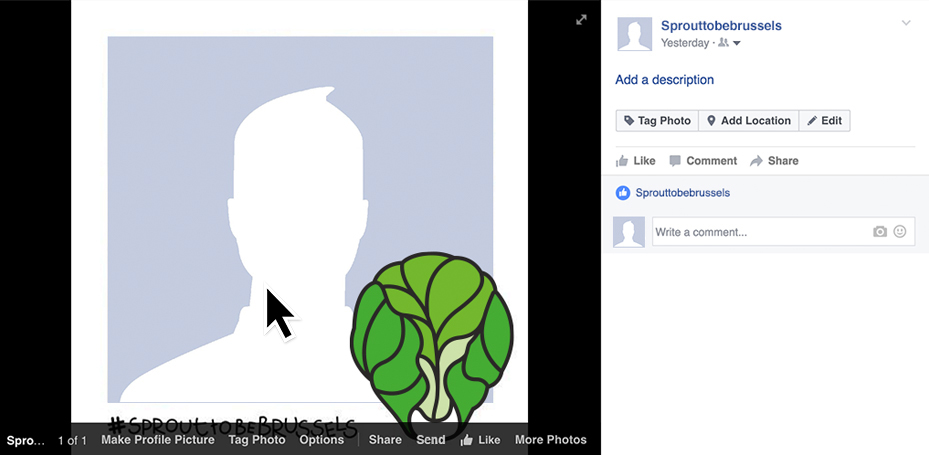
Task: Open More Photos in the bottom bar
Action: [550, 440]
